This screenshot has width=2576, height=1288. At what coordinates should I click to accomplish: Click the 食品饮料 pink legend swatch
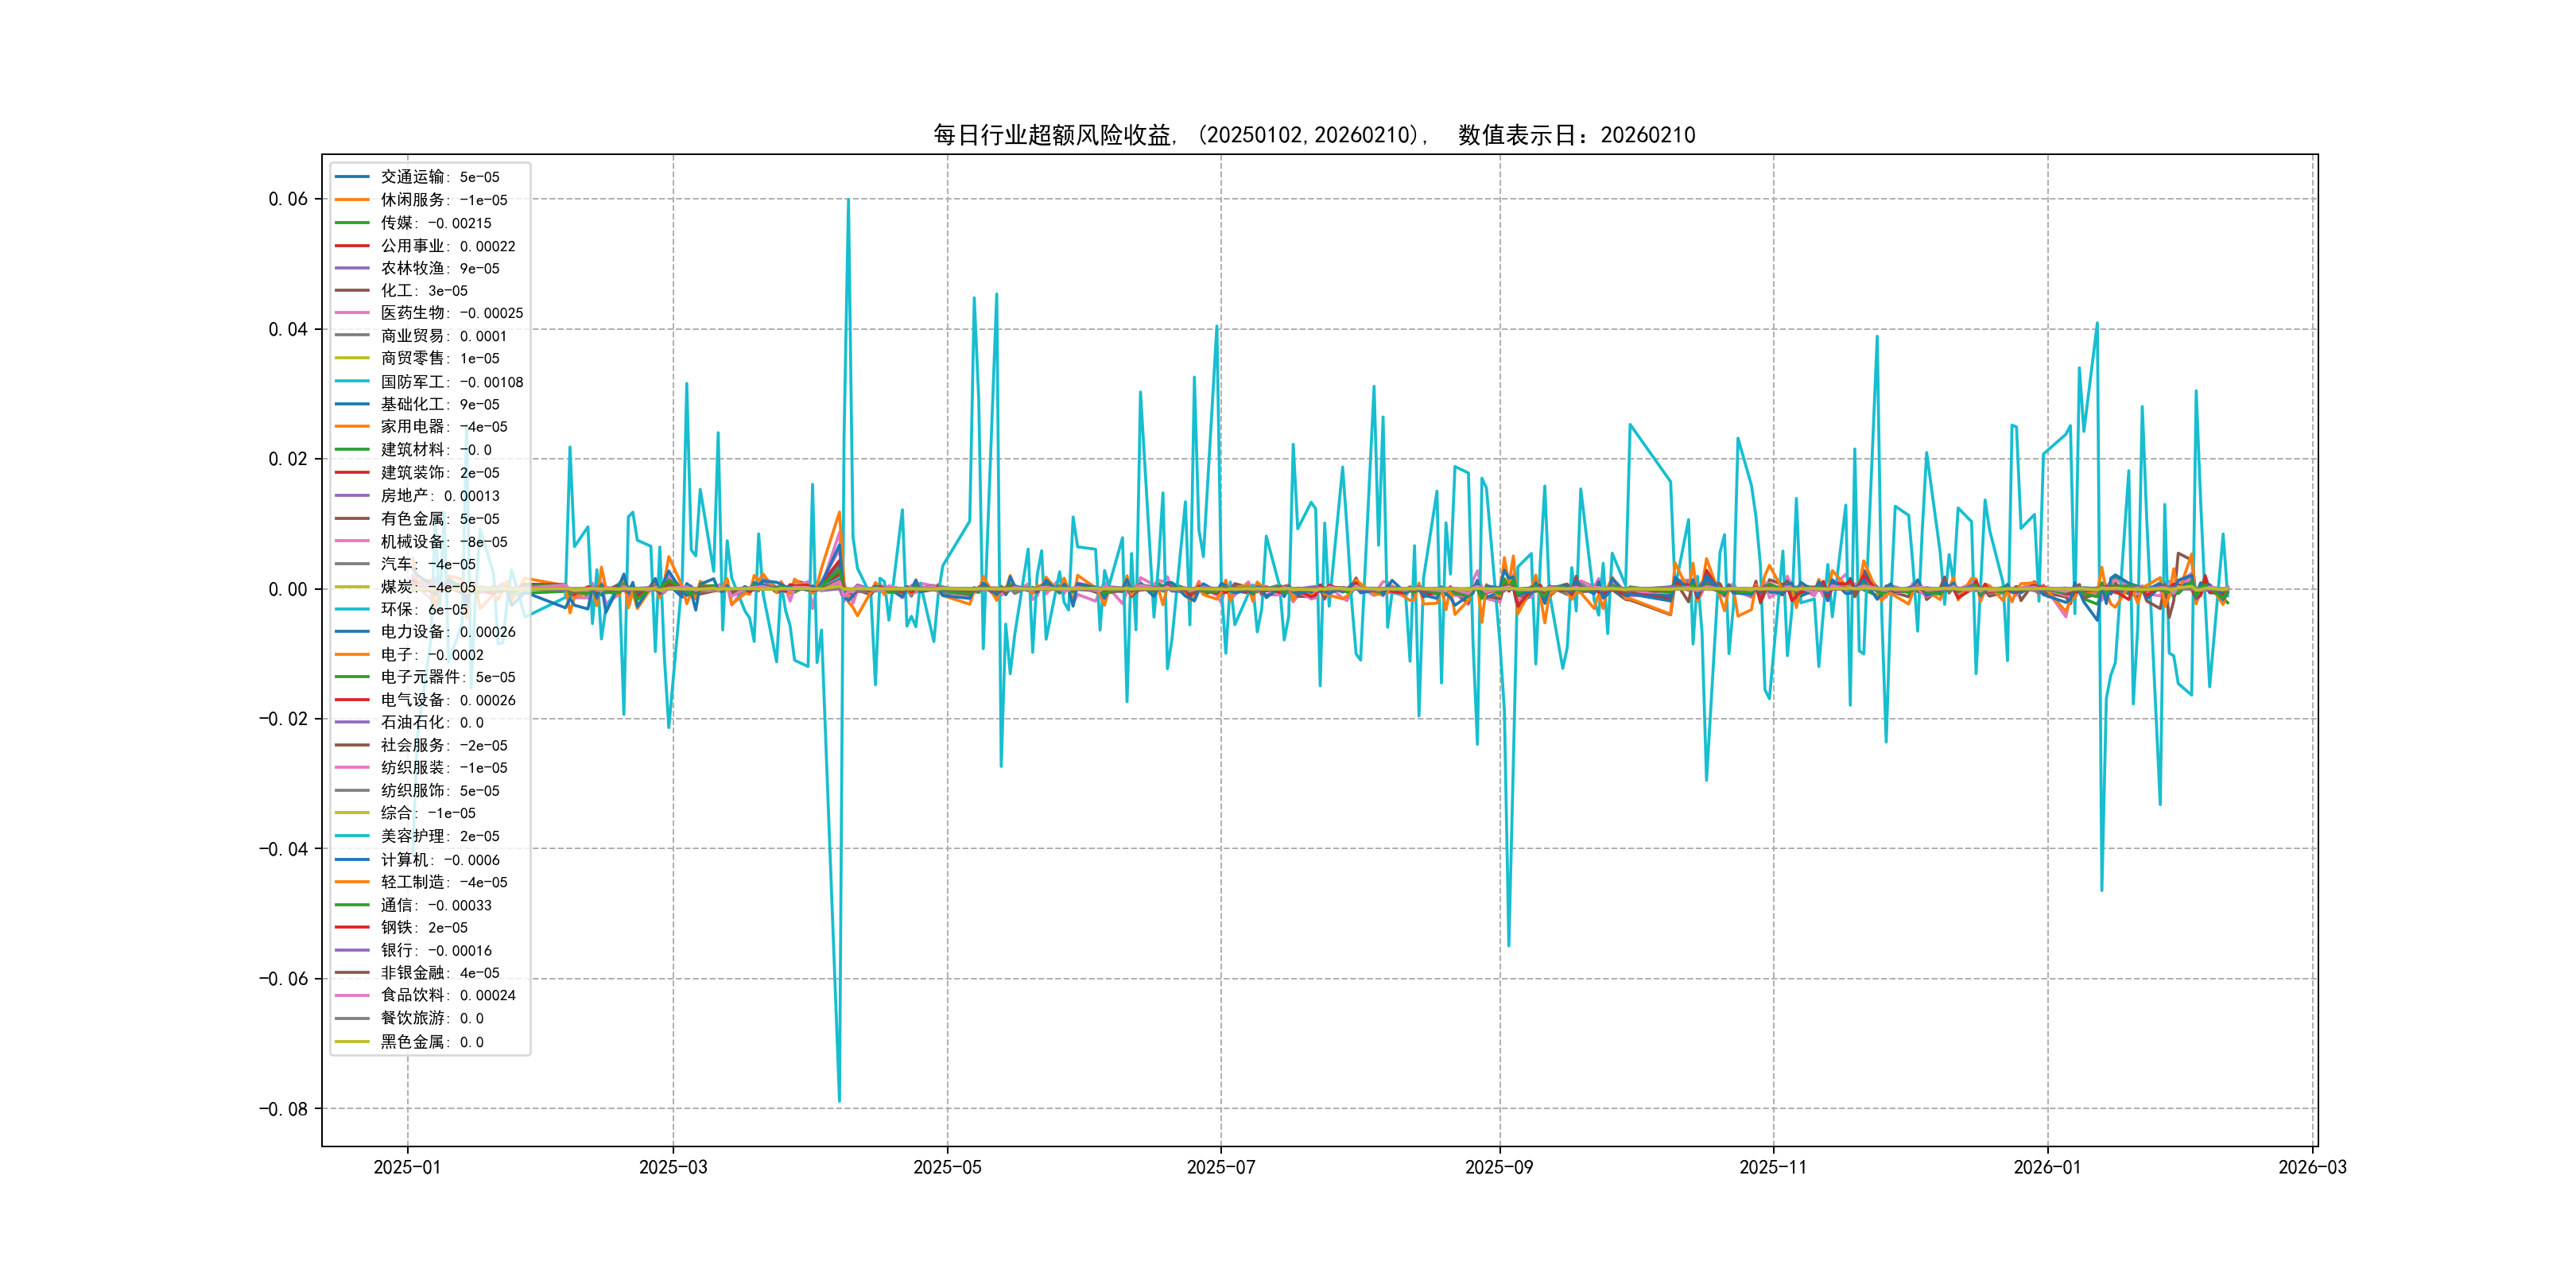(352, 995)
